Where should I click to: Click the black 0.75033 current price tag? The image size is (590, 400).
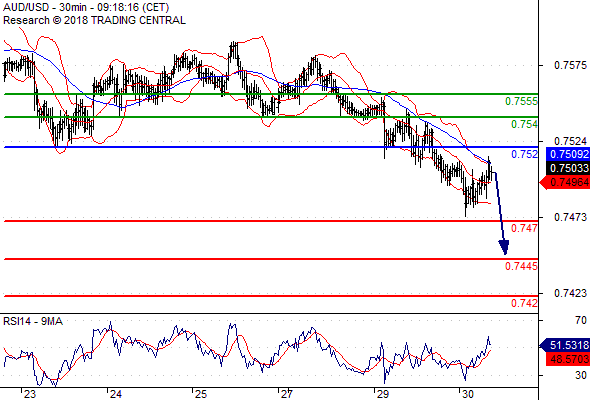[x=568, y=168]
